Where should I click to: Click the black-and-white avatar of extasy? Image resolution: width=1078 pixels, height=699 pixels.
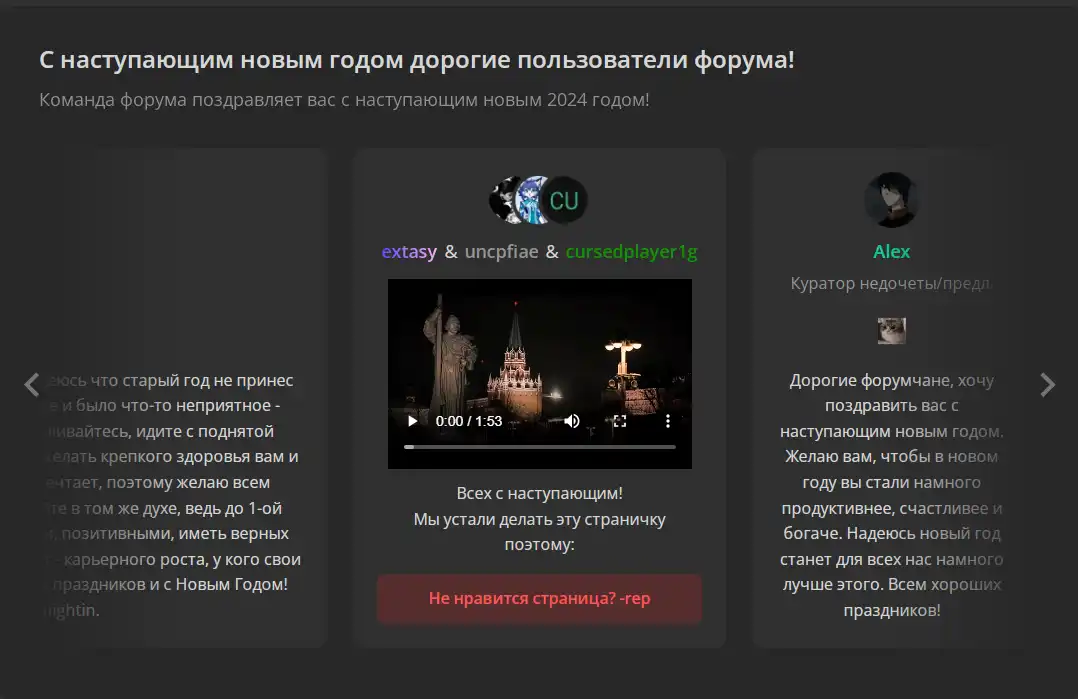click(504, 201)
